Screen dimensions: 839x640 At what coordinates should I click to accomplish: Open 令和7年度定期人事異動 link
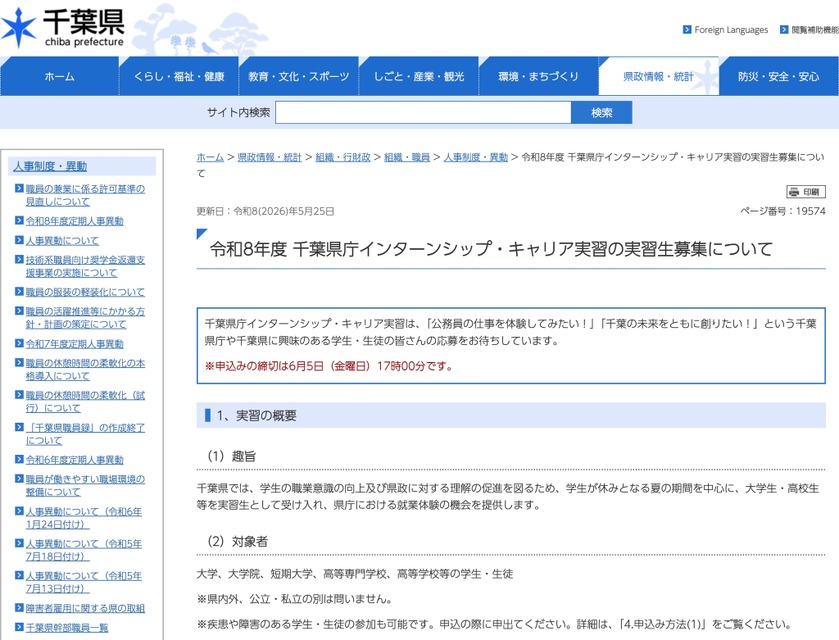(x=74, y=344)
